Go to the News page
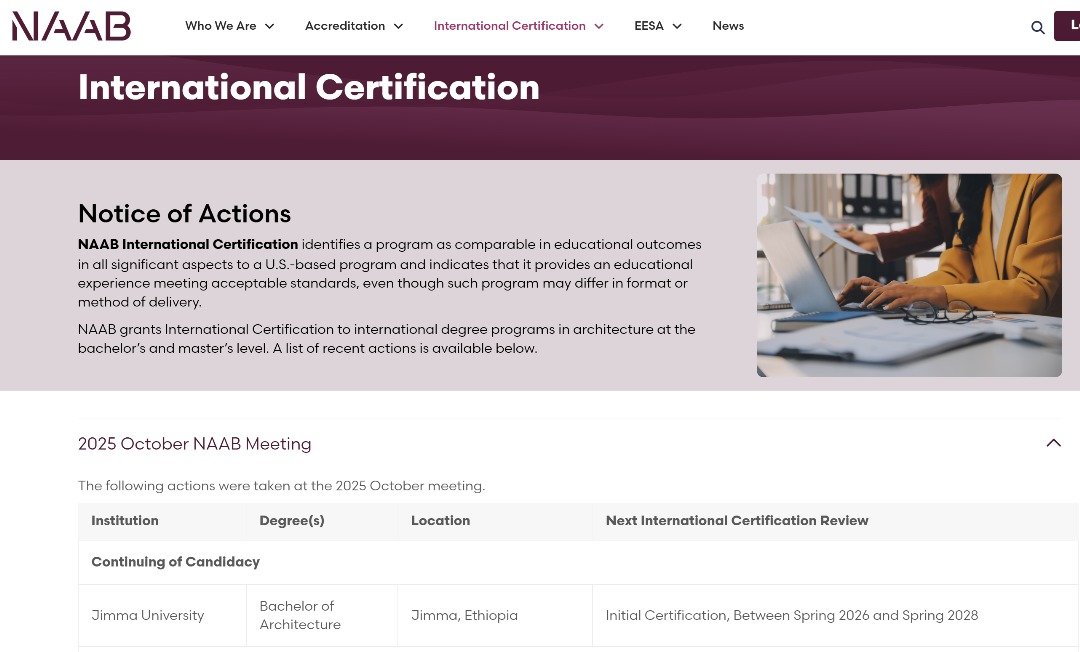 [x=728, y=25]
